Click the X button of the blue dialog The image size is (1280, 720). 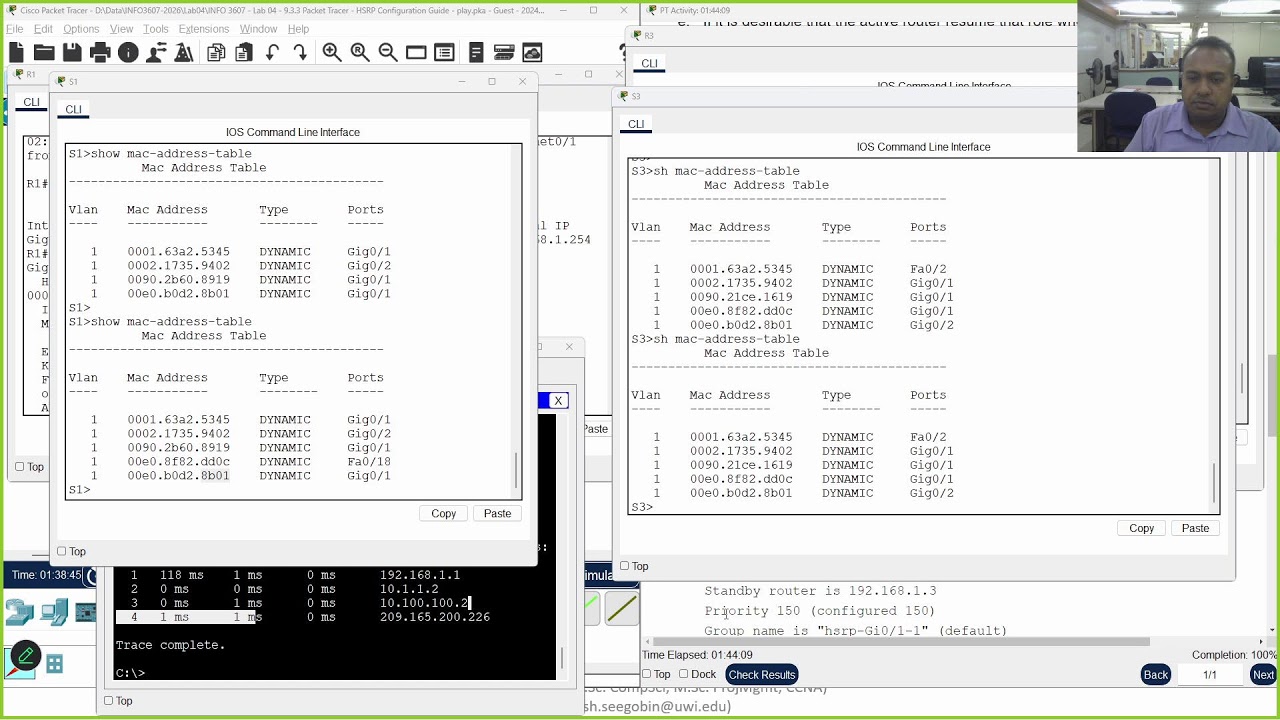(x=559, y=401)
